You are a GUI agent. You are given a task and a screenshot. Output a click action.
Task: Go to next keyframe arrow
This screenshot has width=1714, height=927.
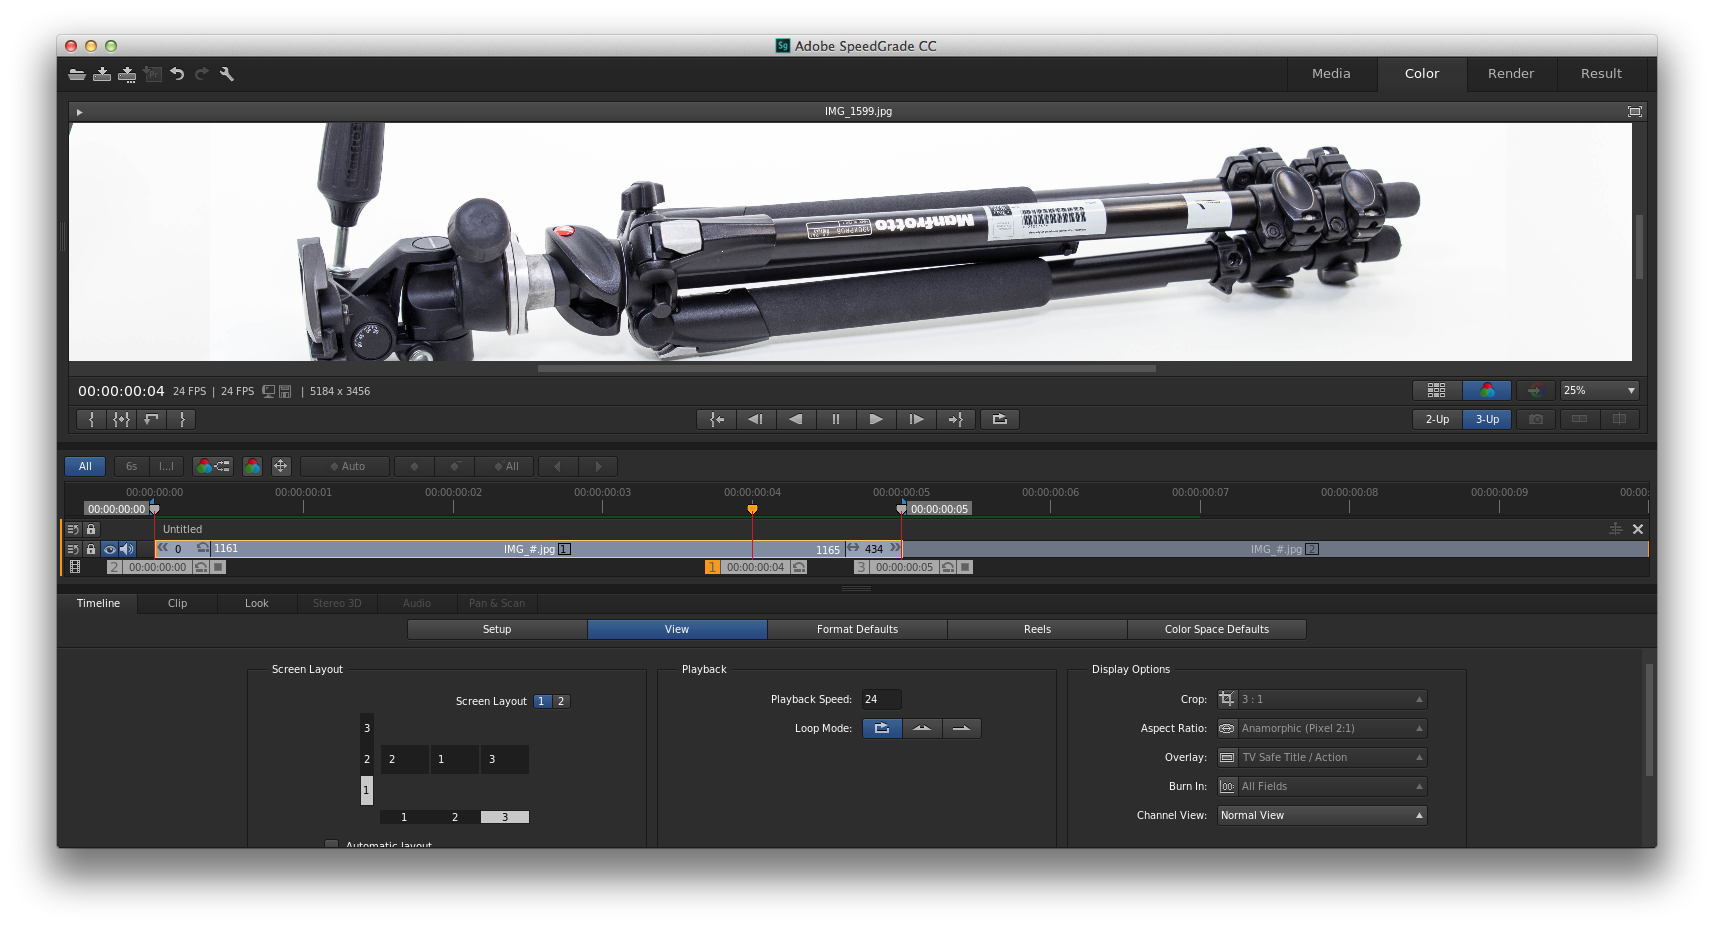598,466
